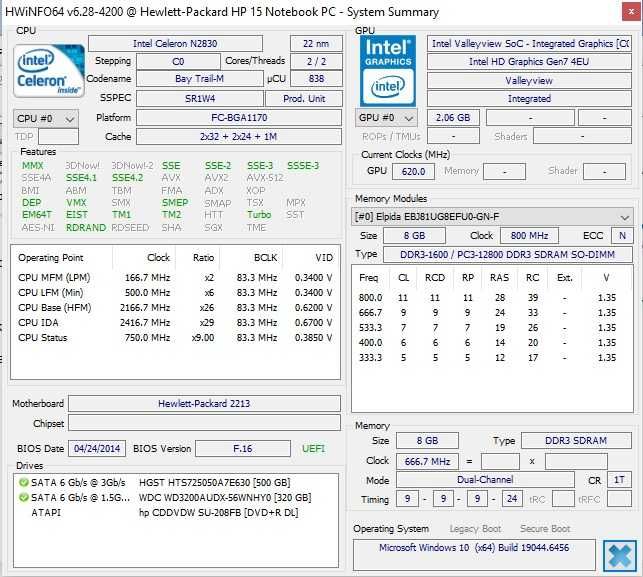
Task: Click the EM64T feature label
Action: (x=37, y=215)
